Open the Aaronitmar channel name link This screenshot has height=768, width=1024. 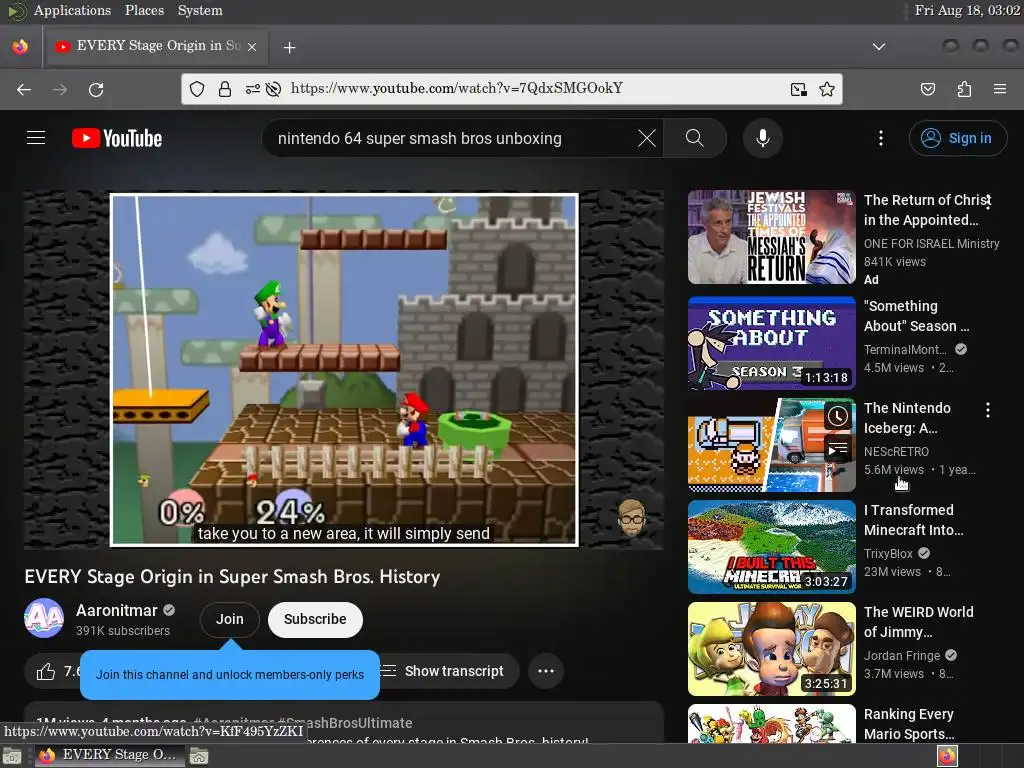[116, 610]
